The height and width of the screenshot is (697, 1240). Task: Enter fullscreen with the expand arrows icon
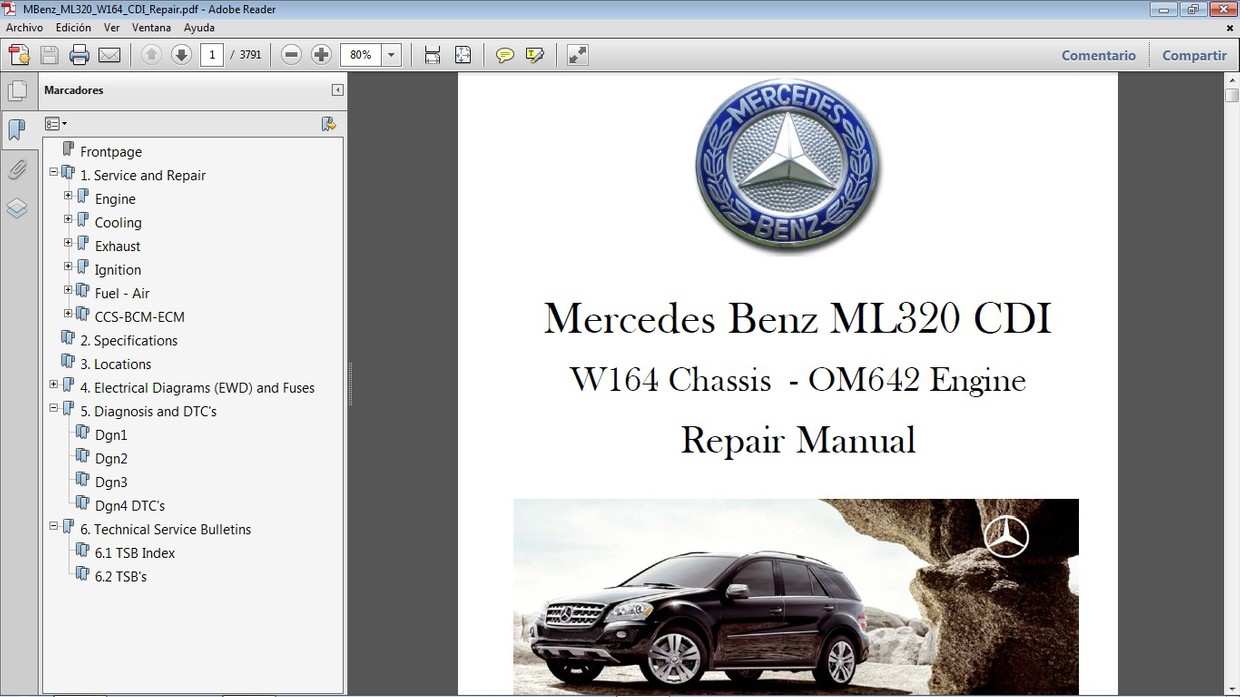click(x=577, y=55)
